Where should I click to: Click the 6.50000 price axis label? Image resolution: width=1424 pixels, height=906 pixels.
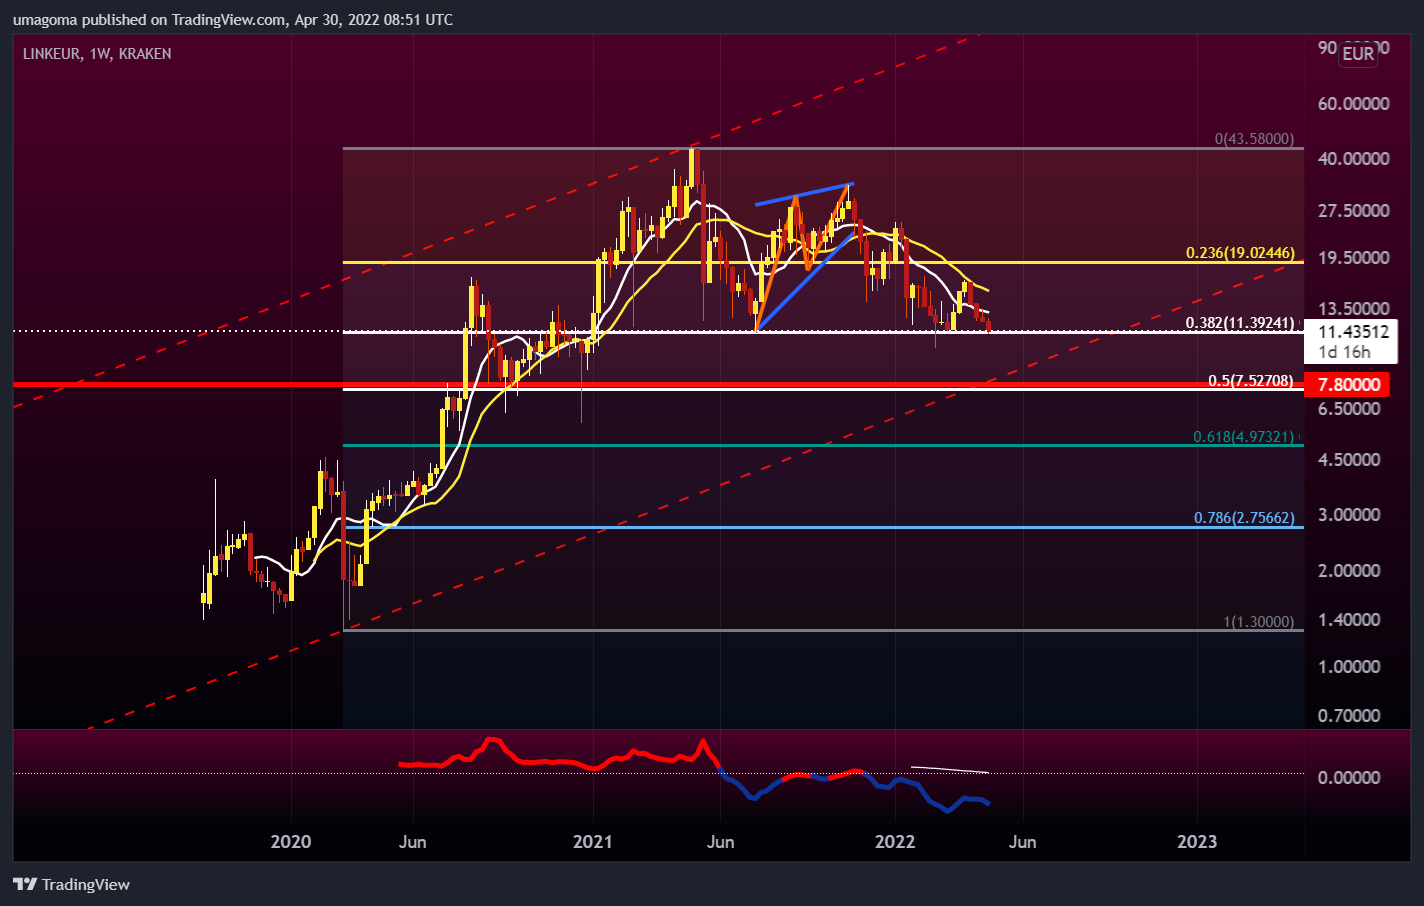1349,409
